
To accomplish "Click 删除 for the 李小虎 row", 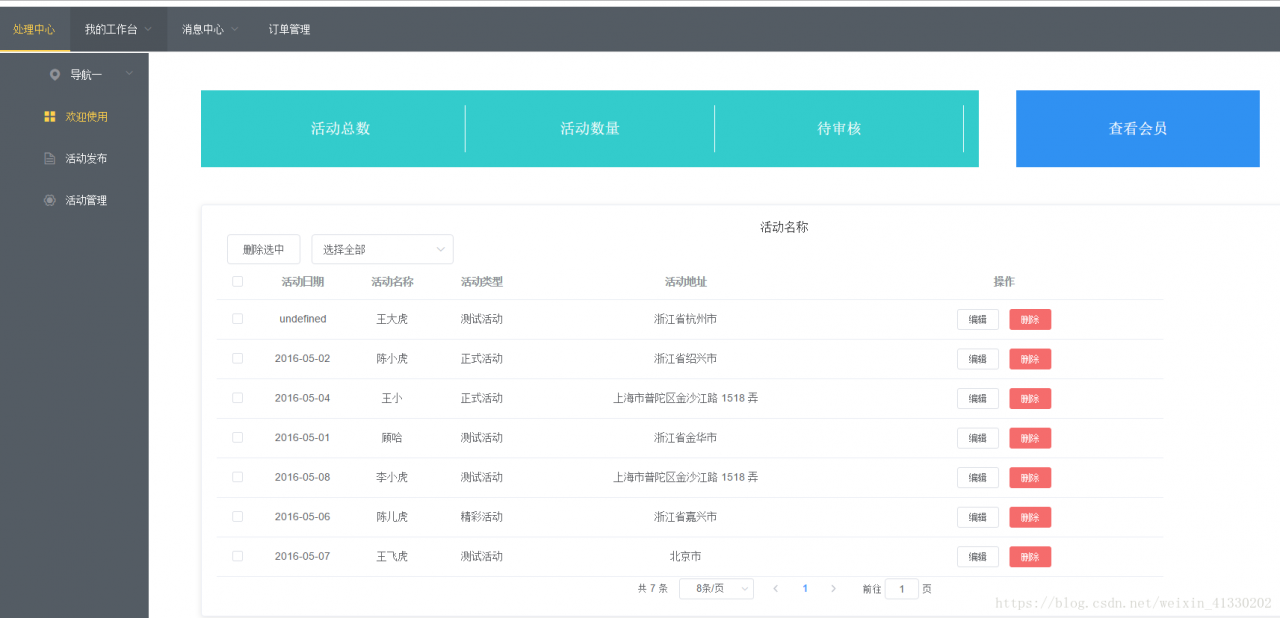I will click(x=1030, y=477).
